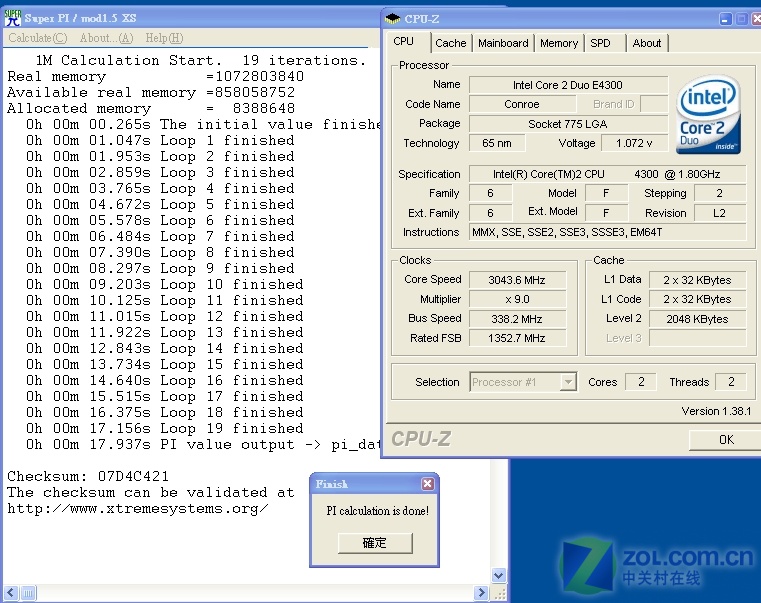This screenshot has width=761, height=603.
Task: Click the Super PI title bar icon
Action: point(13,18)
